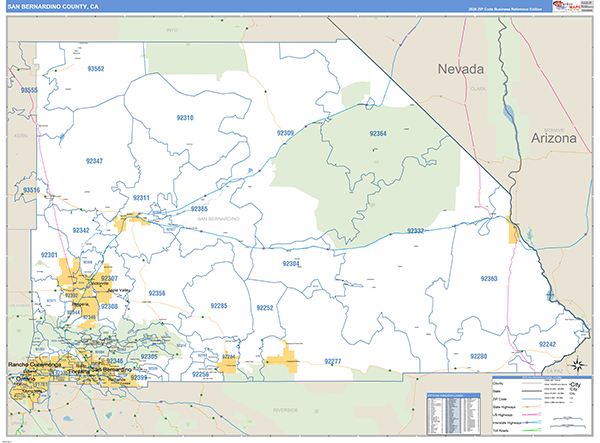The width and height of the screenshot is (600, 443).
Task: Click ZIP code 92277 label
Action: [x=333, y=361]
